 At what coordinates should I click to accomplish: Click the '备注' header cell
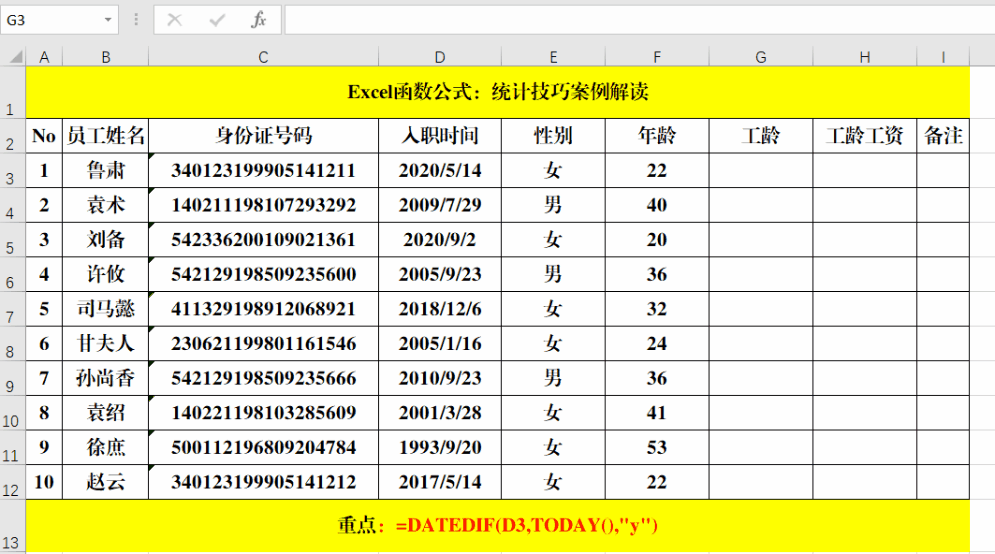pos(943,136)
